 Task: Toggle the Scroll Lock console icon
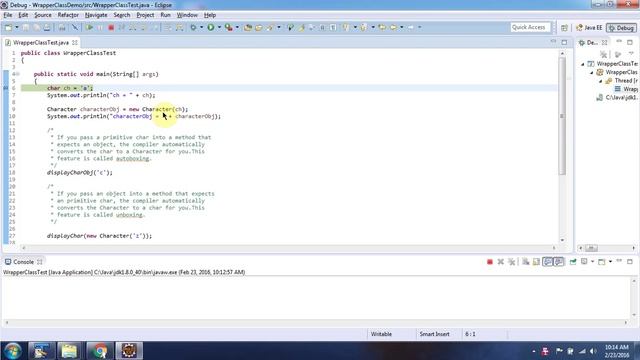pyautogui.click(x=536, y=262)
